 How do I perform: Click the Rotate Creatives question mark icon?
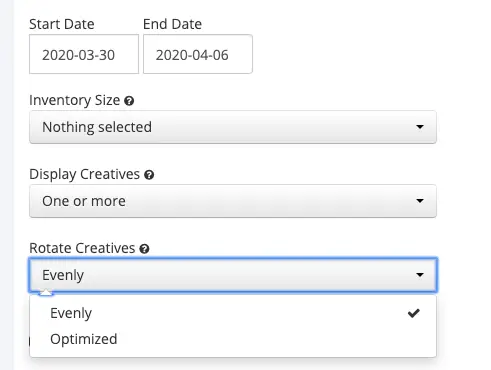tap(144, 249)
